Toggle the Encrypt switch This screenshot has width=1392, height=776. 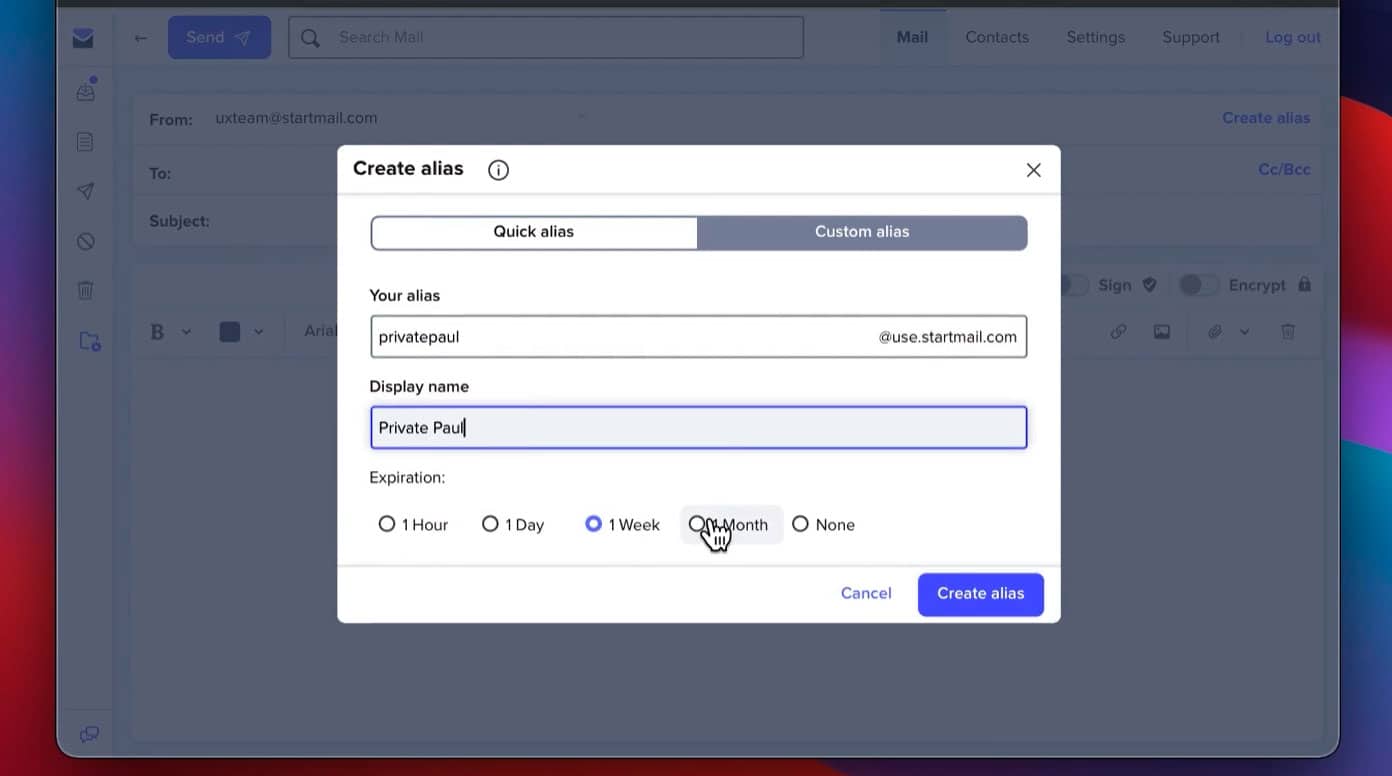click(1197, 285)
